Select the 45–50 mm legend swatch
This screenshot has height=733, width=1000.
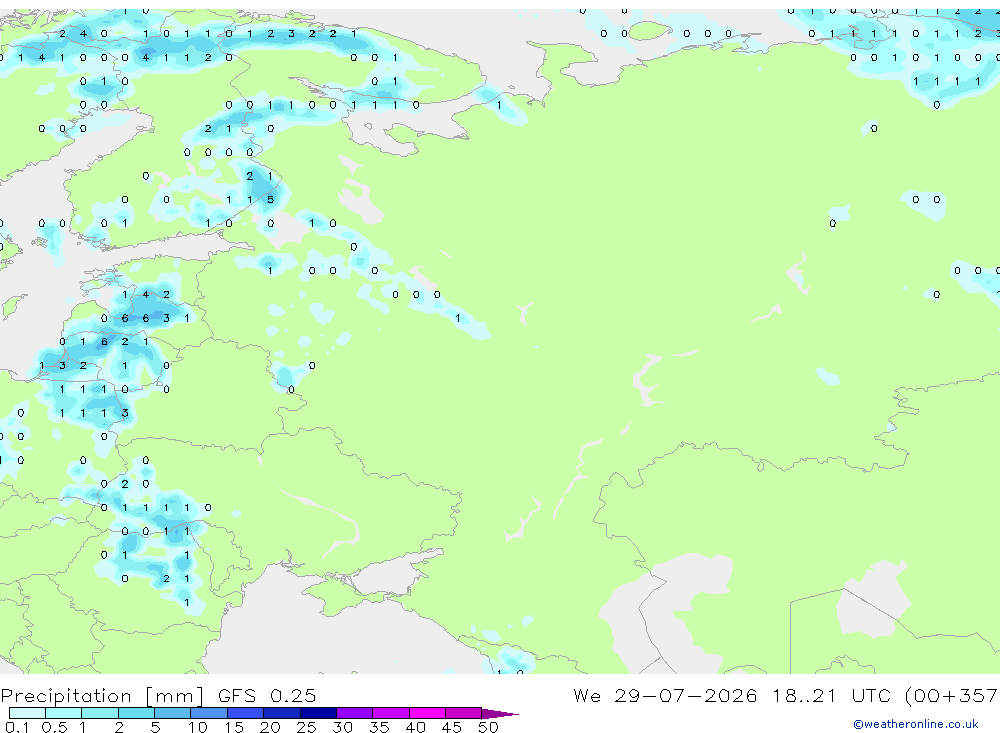(464, 713)
